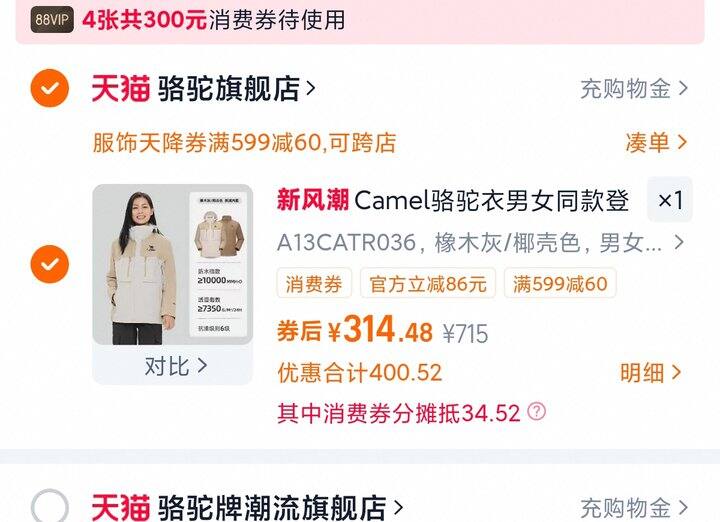Click the Tmall logo beside 骆驼牌潮流旗舰店
Viewport: 720px width, 522px height.
tap(121, 507)
